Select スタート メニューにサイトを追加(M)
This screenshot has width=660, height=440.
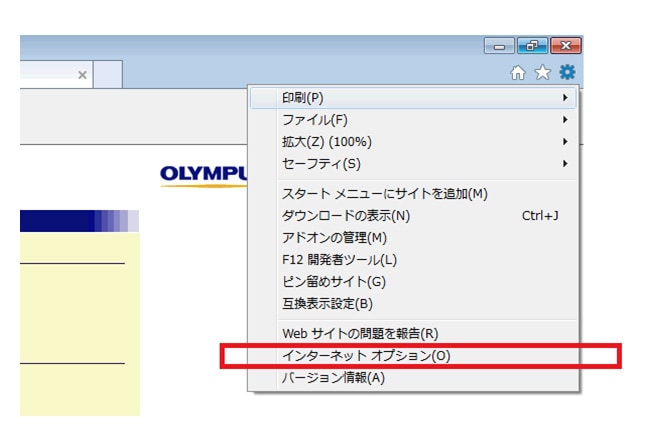click(413, 194)
